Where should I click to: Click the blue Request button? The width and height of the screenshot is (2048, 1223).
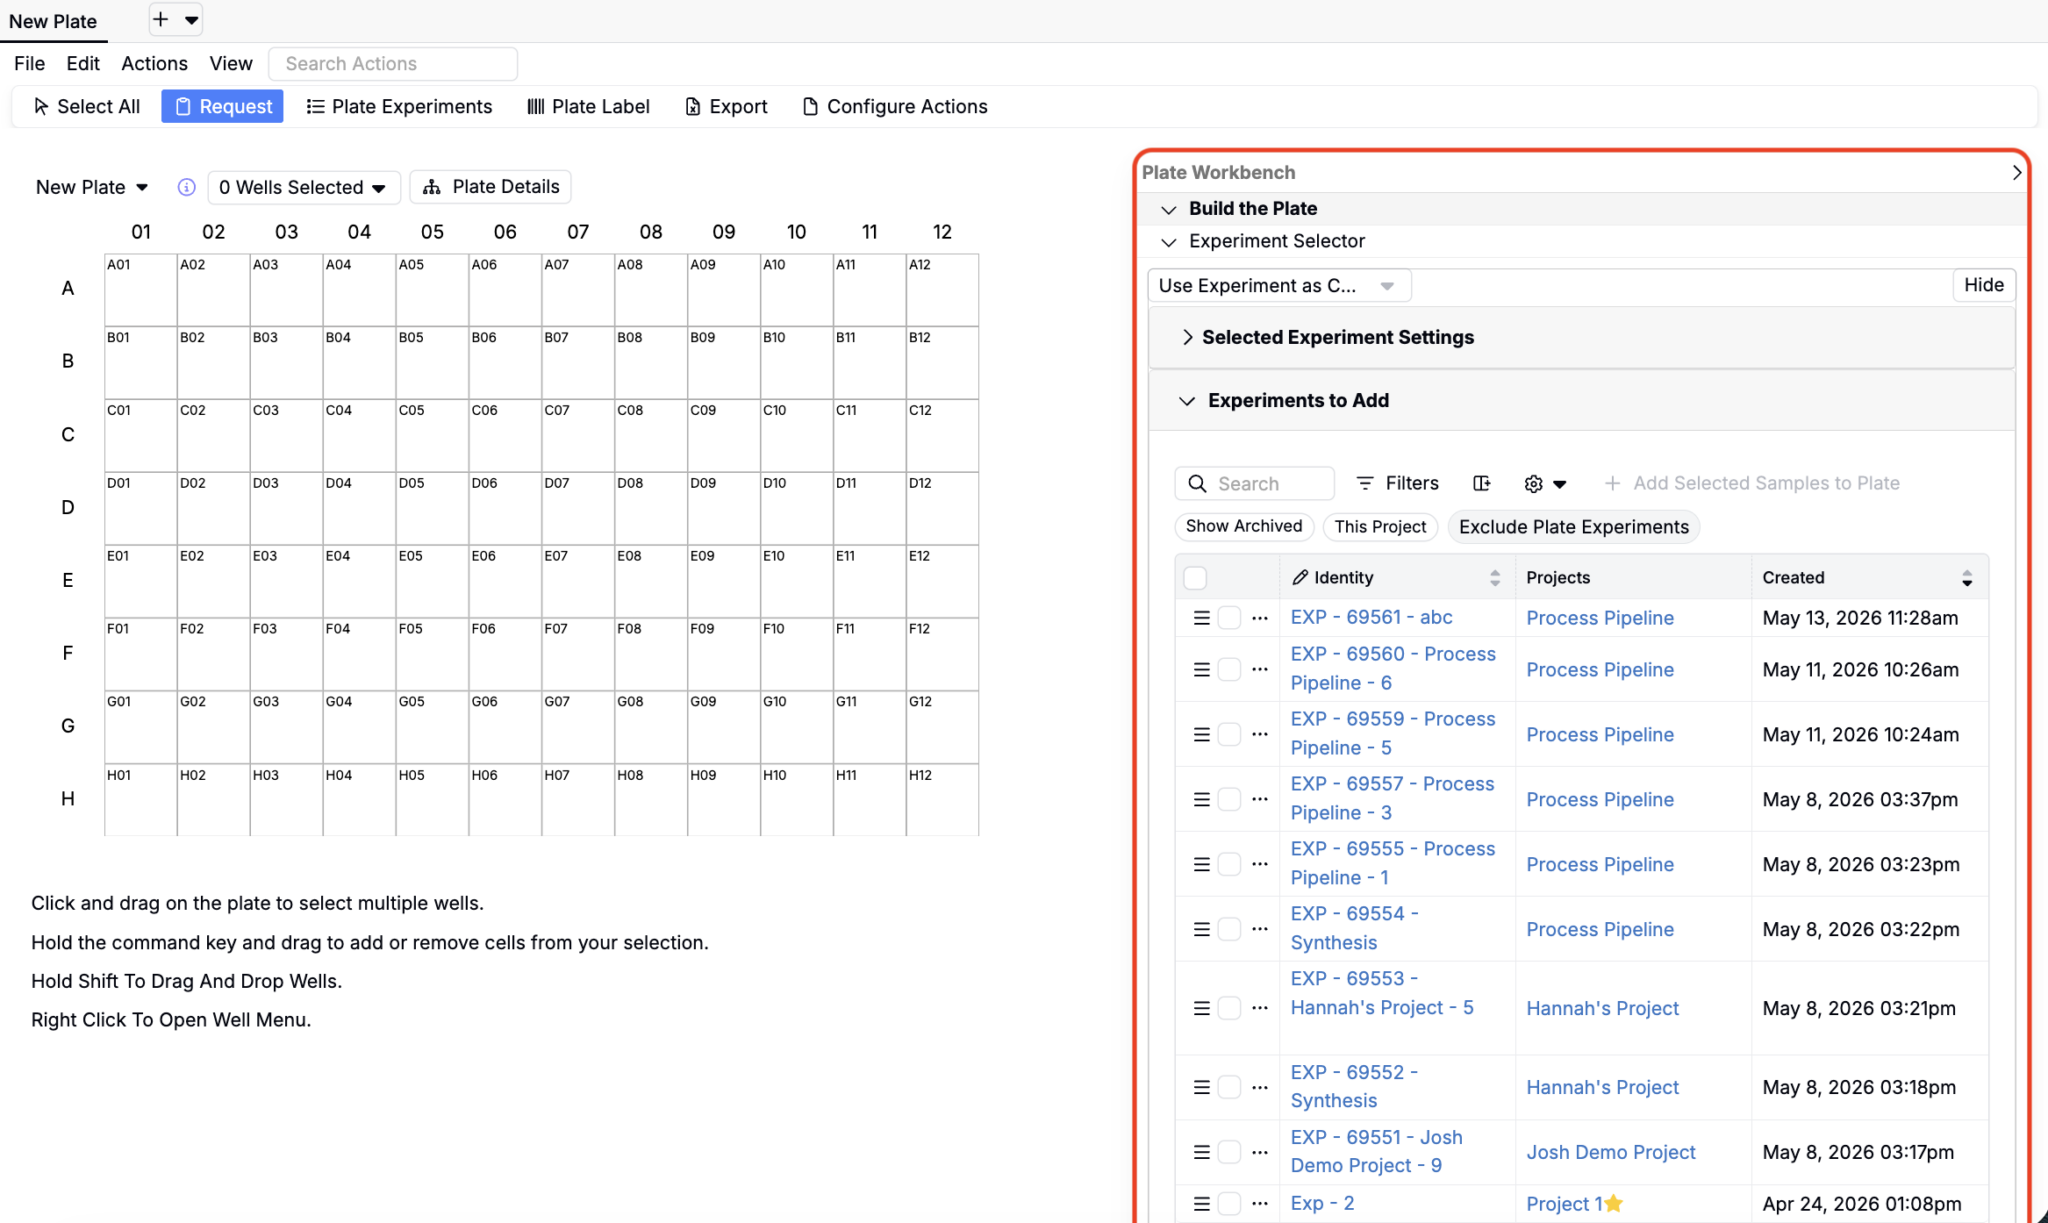(222, 106)
